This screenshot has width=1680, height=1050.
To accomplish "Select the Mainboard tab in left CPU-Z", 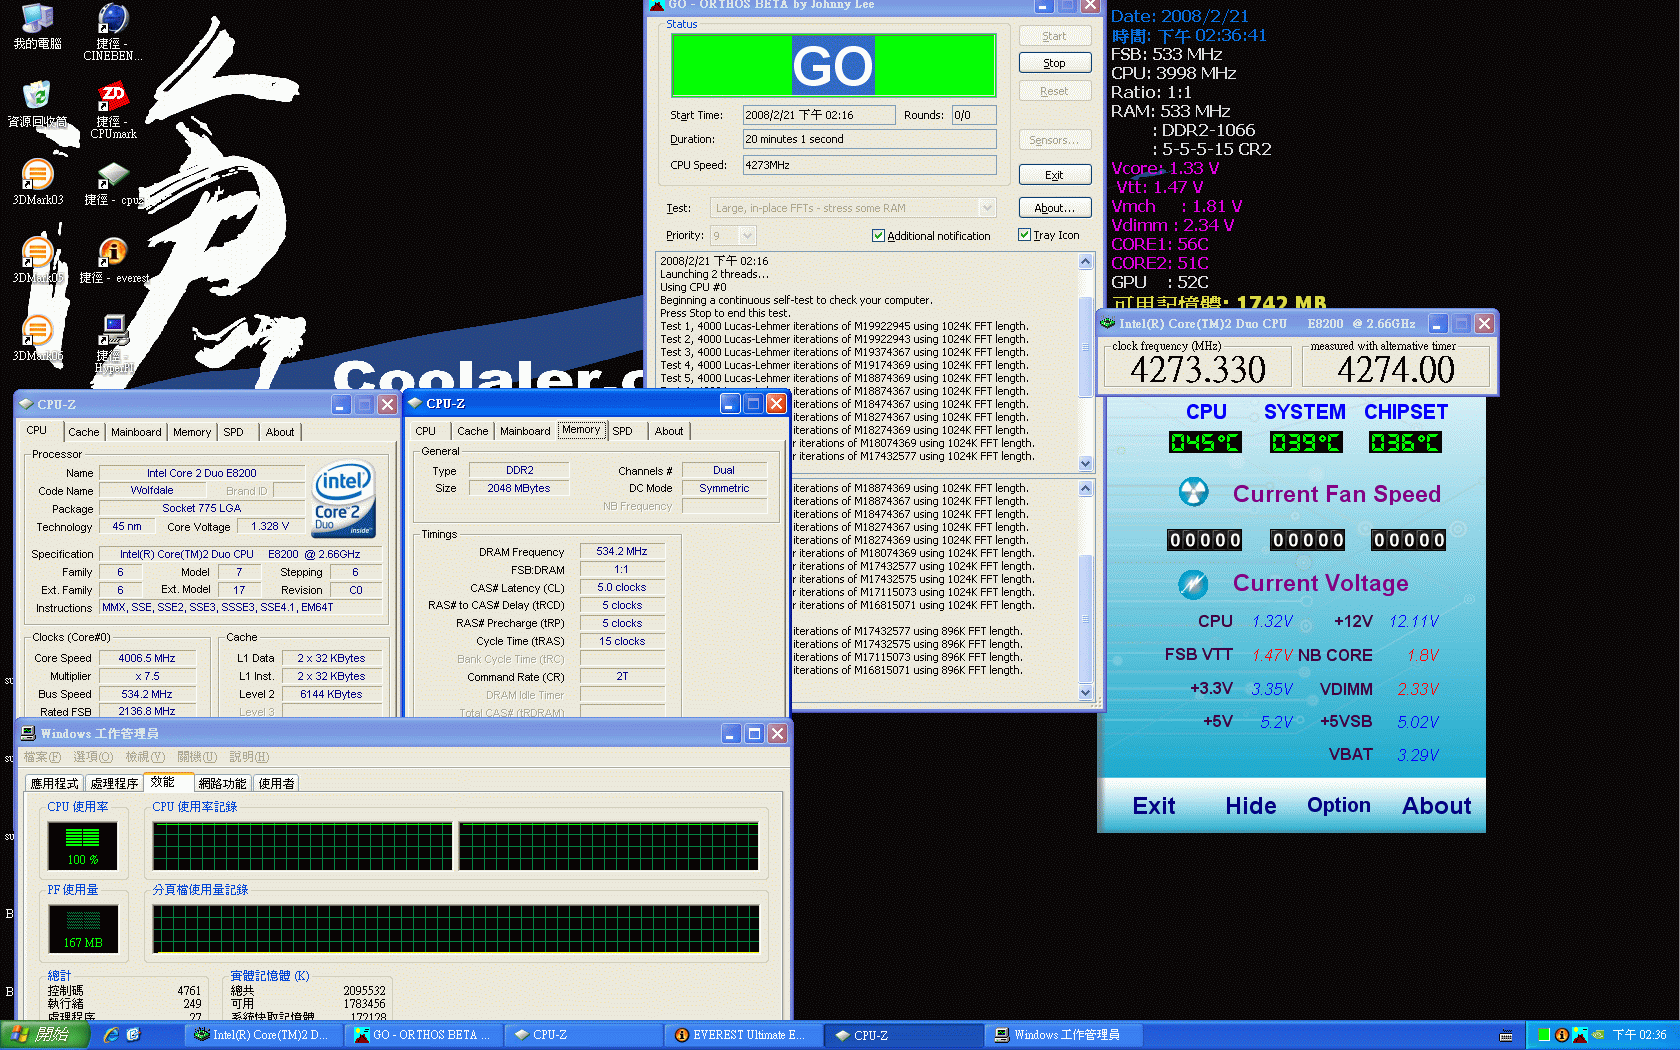I will [136, 432].
